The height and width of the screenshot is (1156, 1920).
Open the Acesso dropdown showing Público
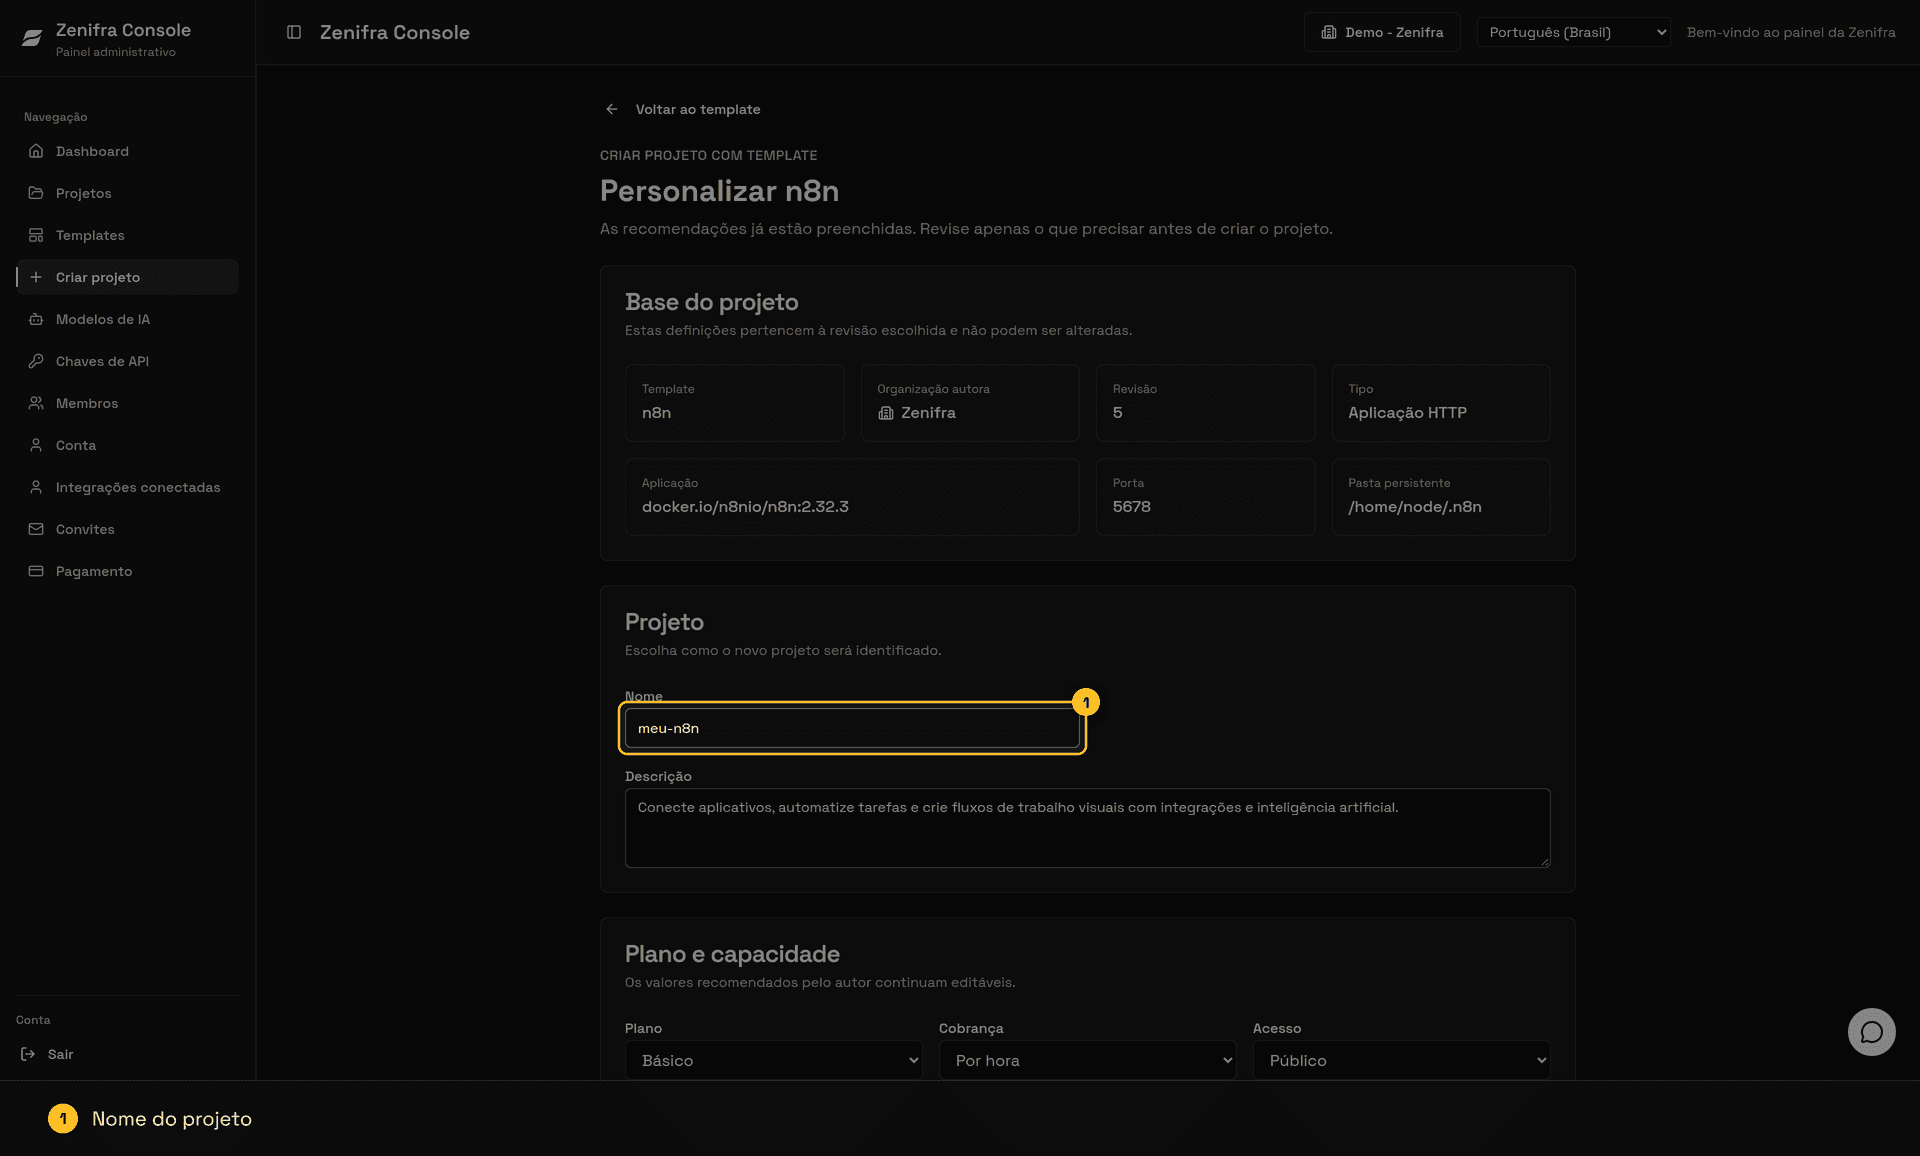(x=1401, y=1060)
